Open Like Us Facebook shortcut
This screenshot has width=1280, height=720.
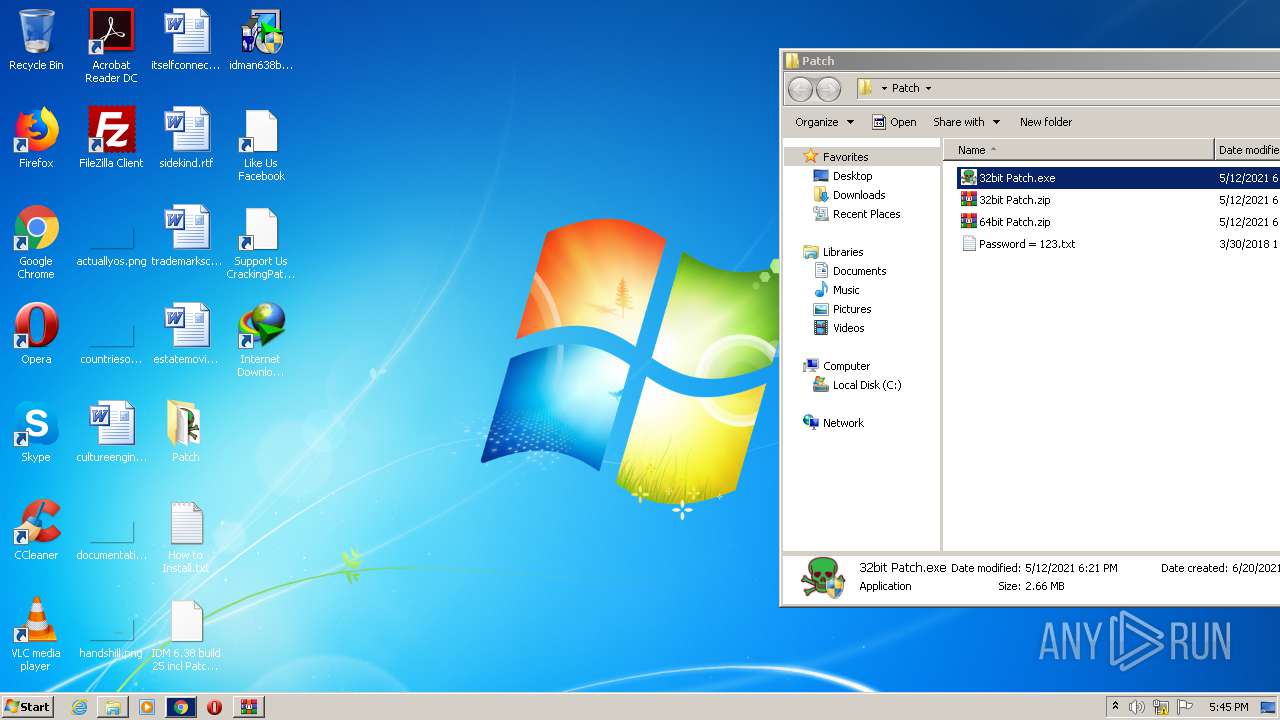261,145
